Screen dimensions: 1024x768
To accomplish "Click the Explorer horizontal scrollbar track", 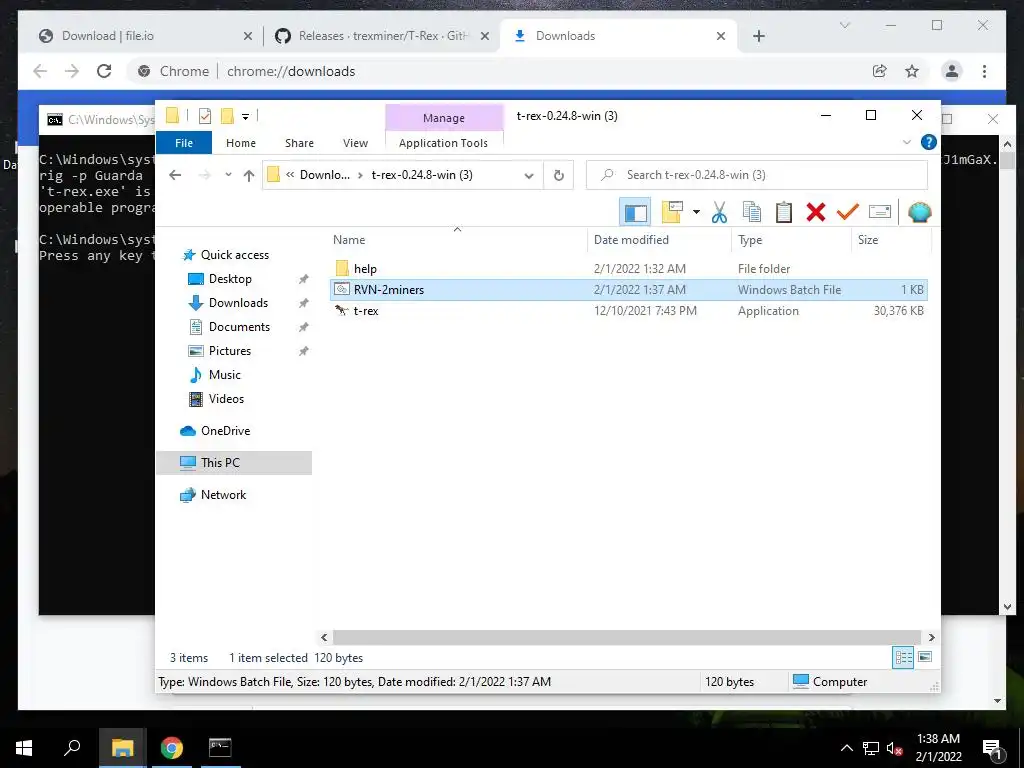I will tap(627, 637).
